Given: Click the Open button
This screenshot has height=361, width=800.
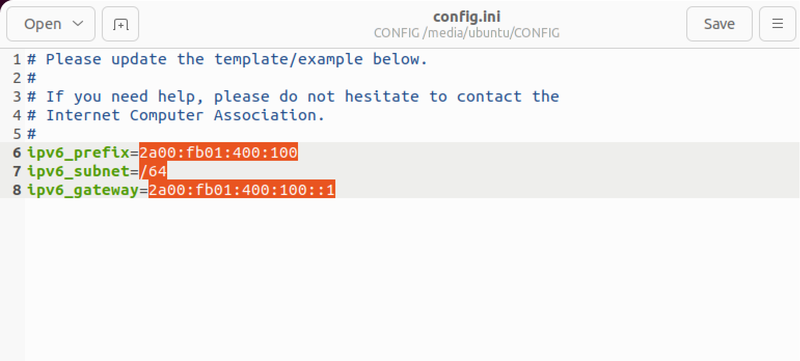Looking at the screenshot, I should (x=51, y=24).
